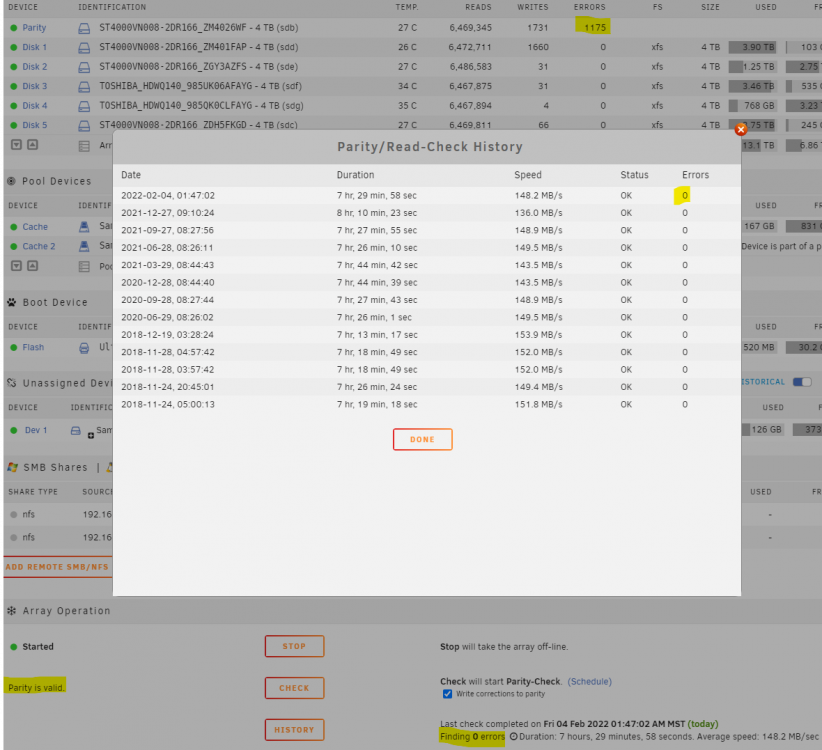Expand array devices up-arrow icon
The width and height of the screenshot is (822, 750).
click(x=33, y=144)
